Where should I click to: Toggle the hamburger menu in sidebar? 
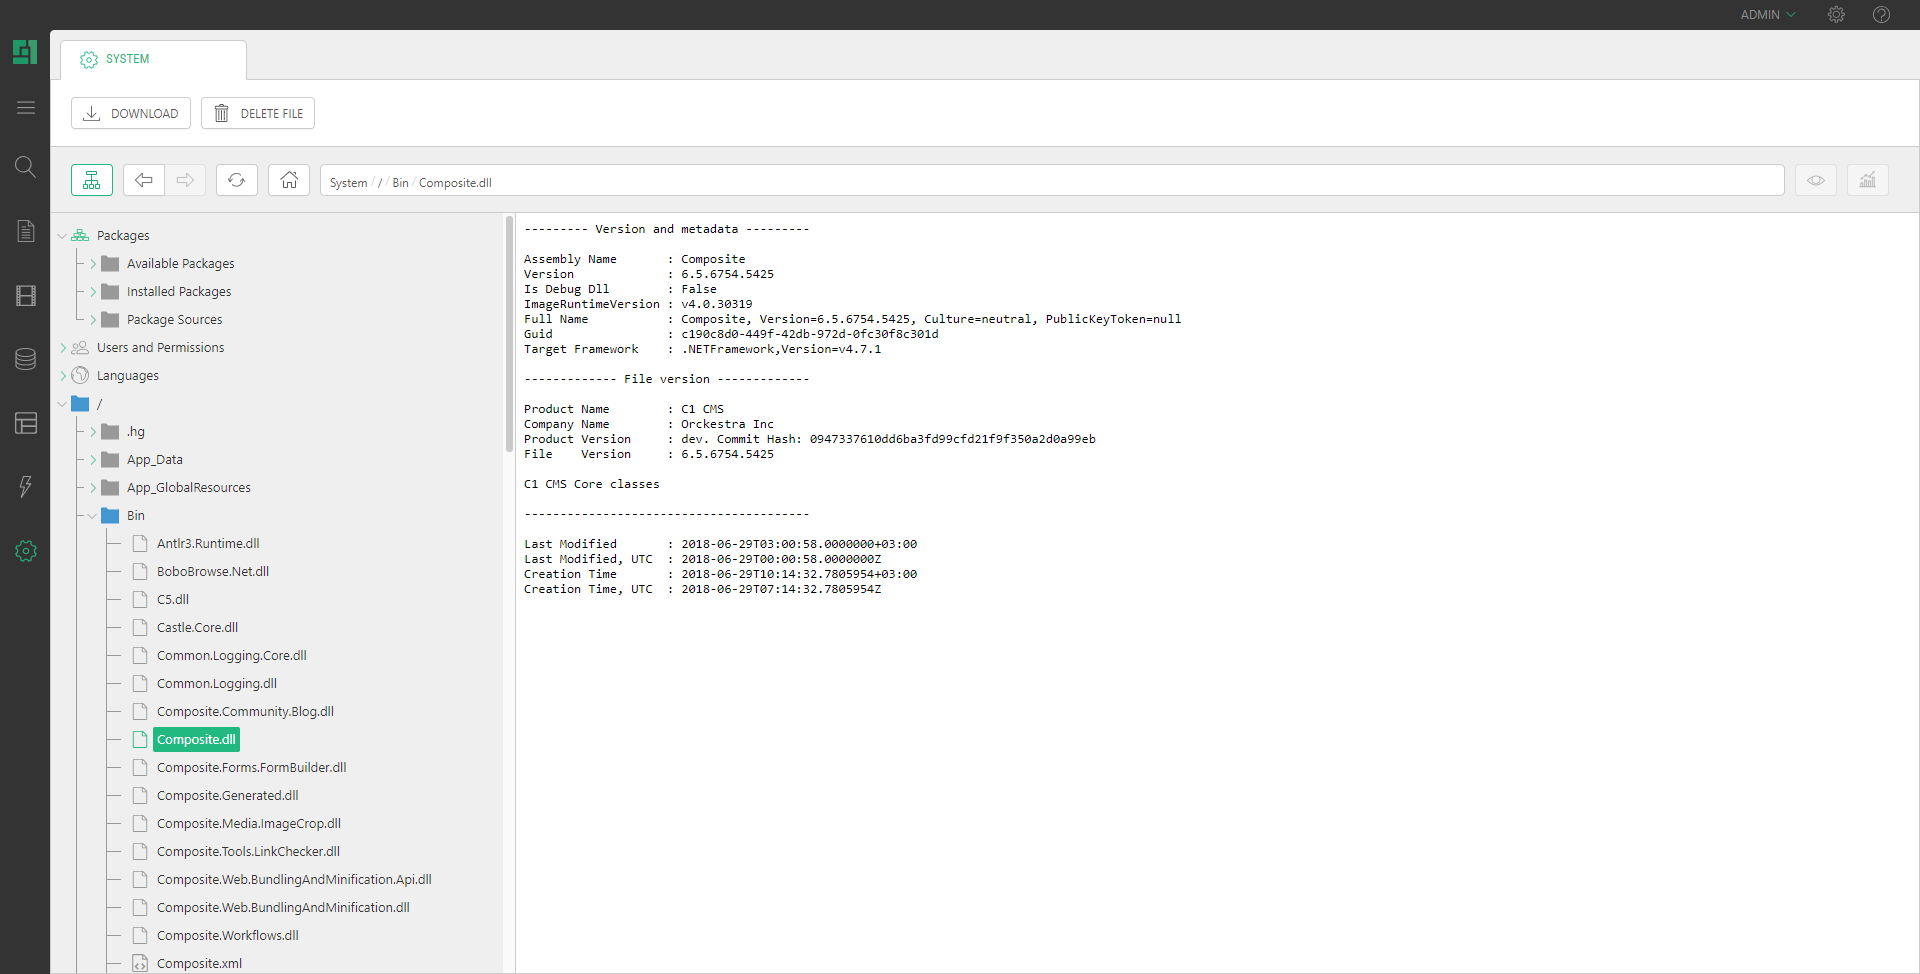pos(26,107)
